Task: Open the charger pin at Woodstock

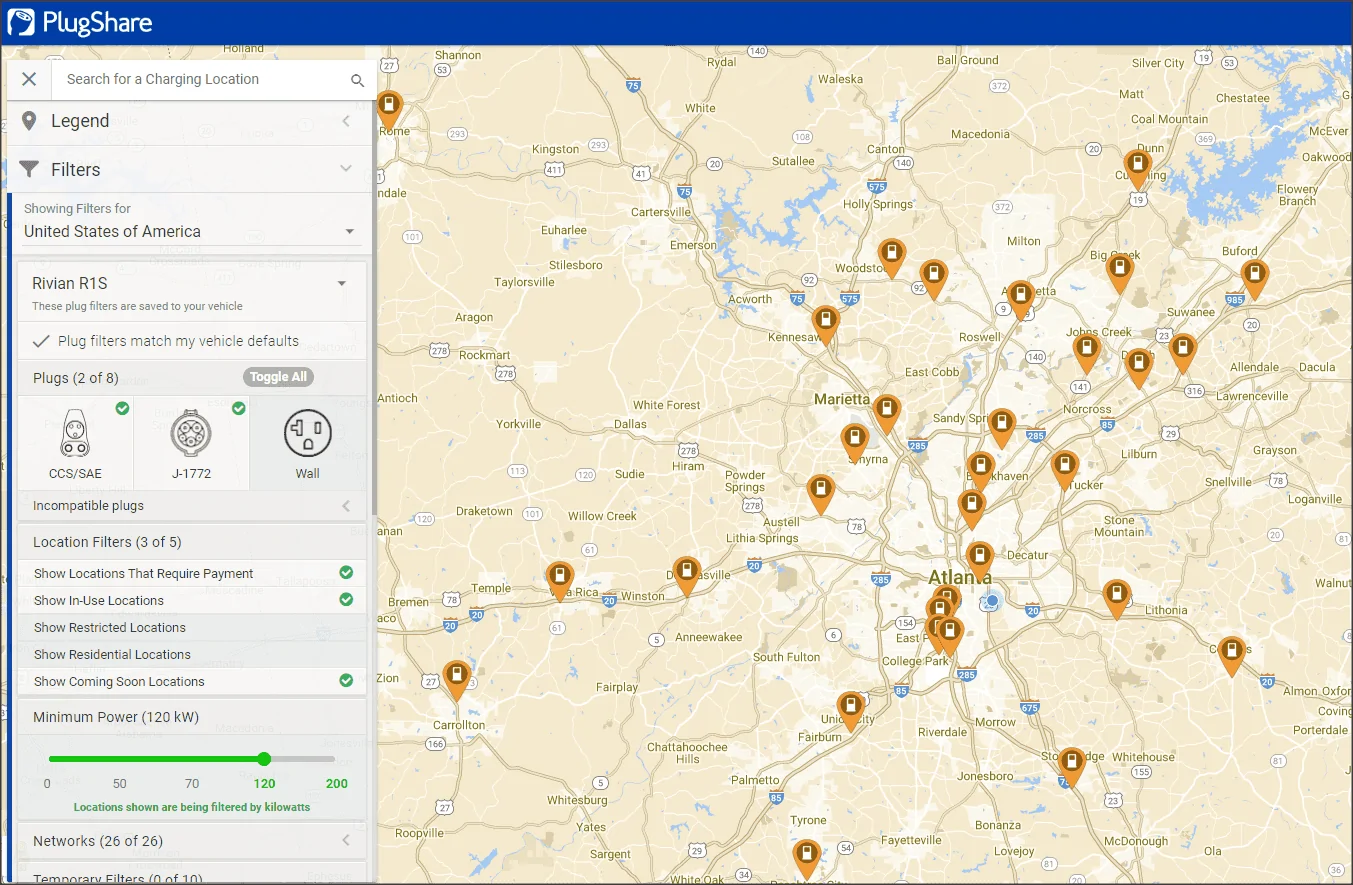Action: click(891, 257)
